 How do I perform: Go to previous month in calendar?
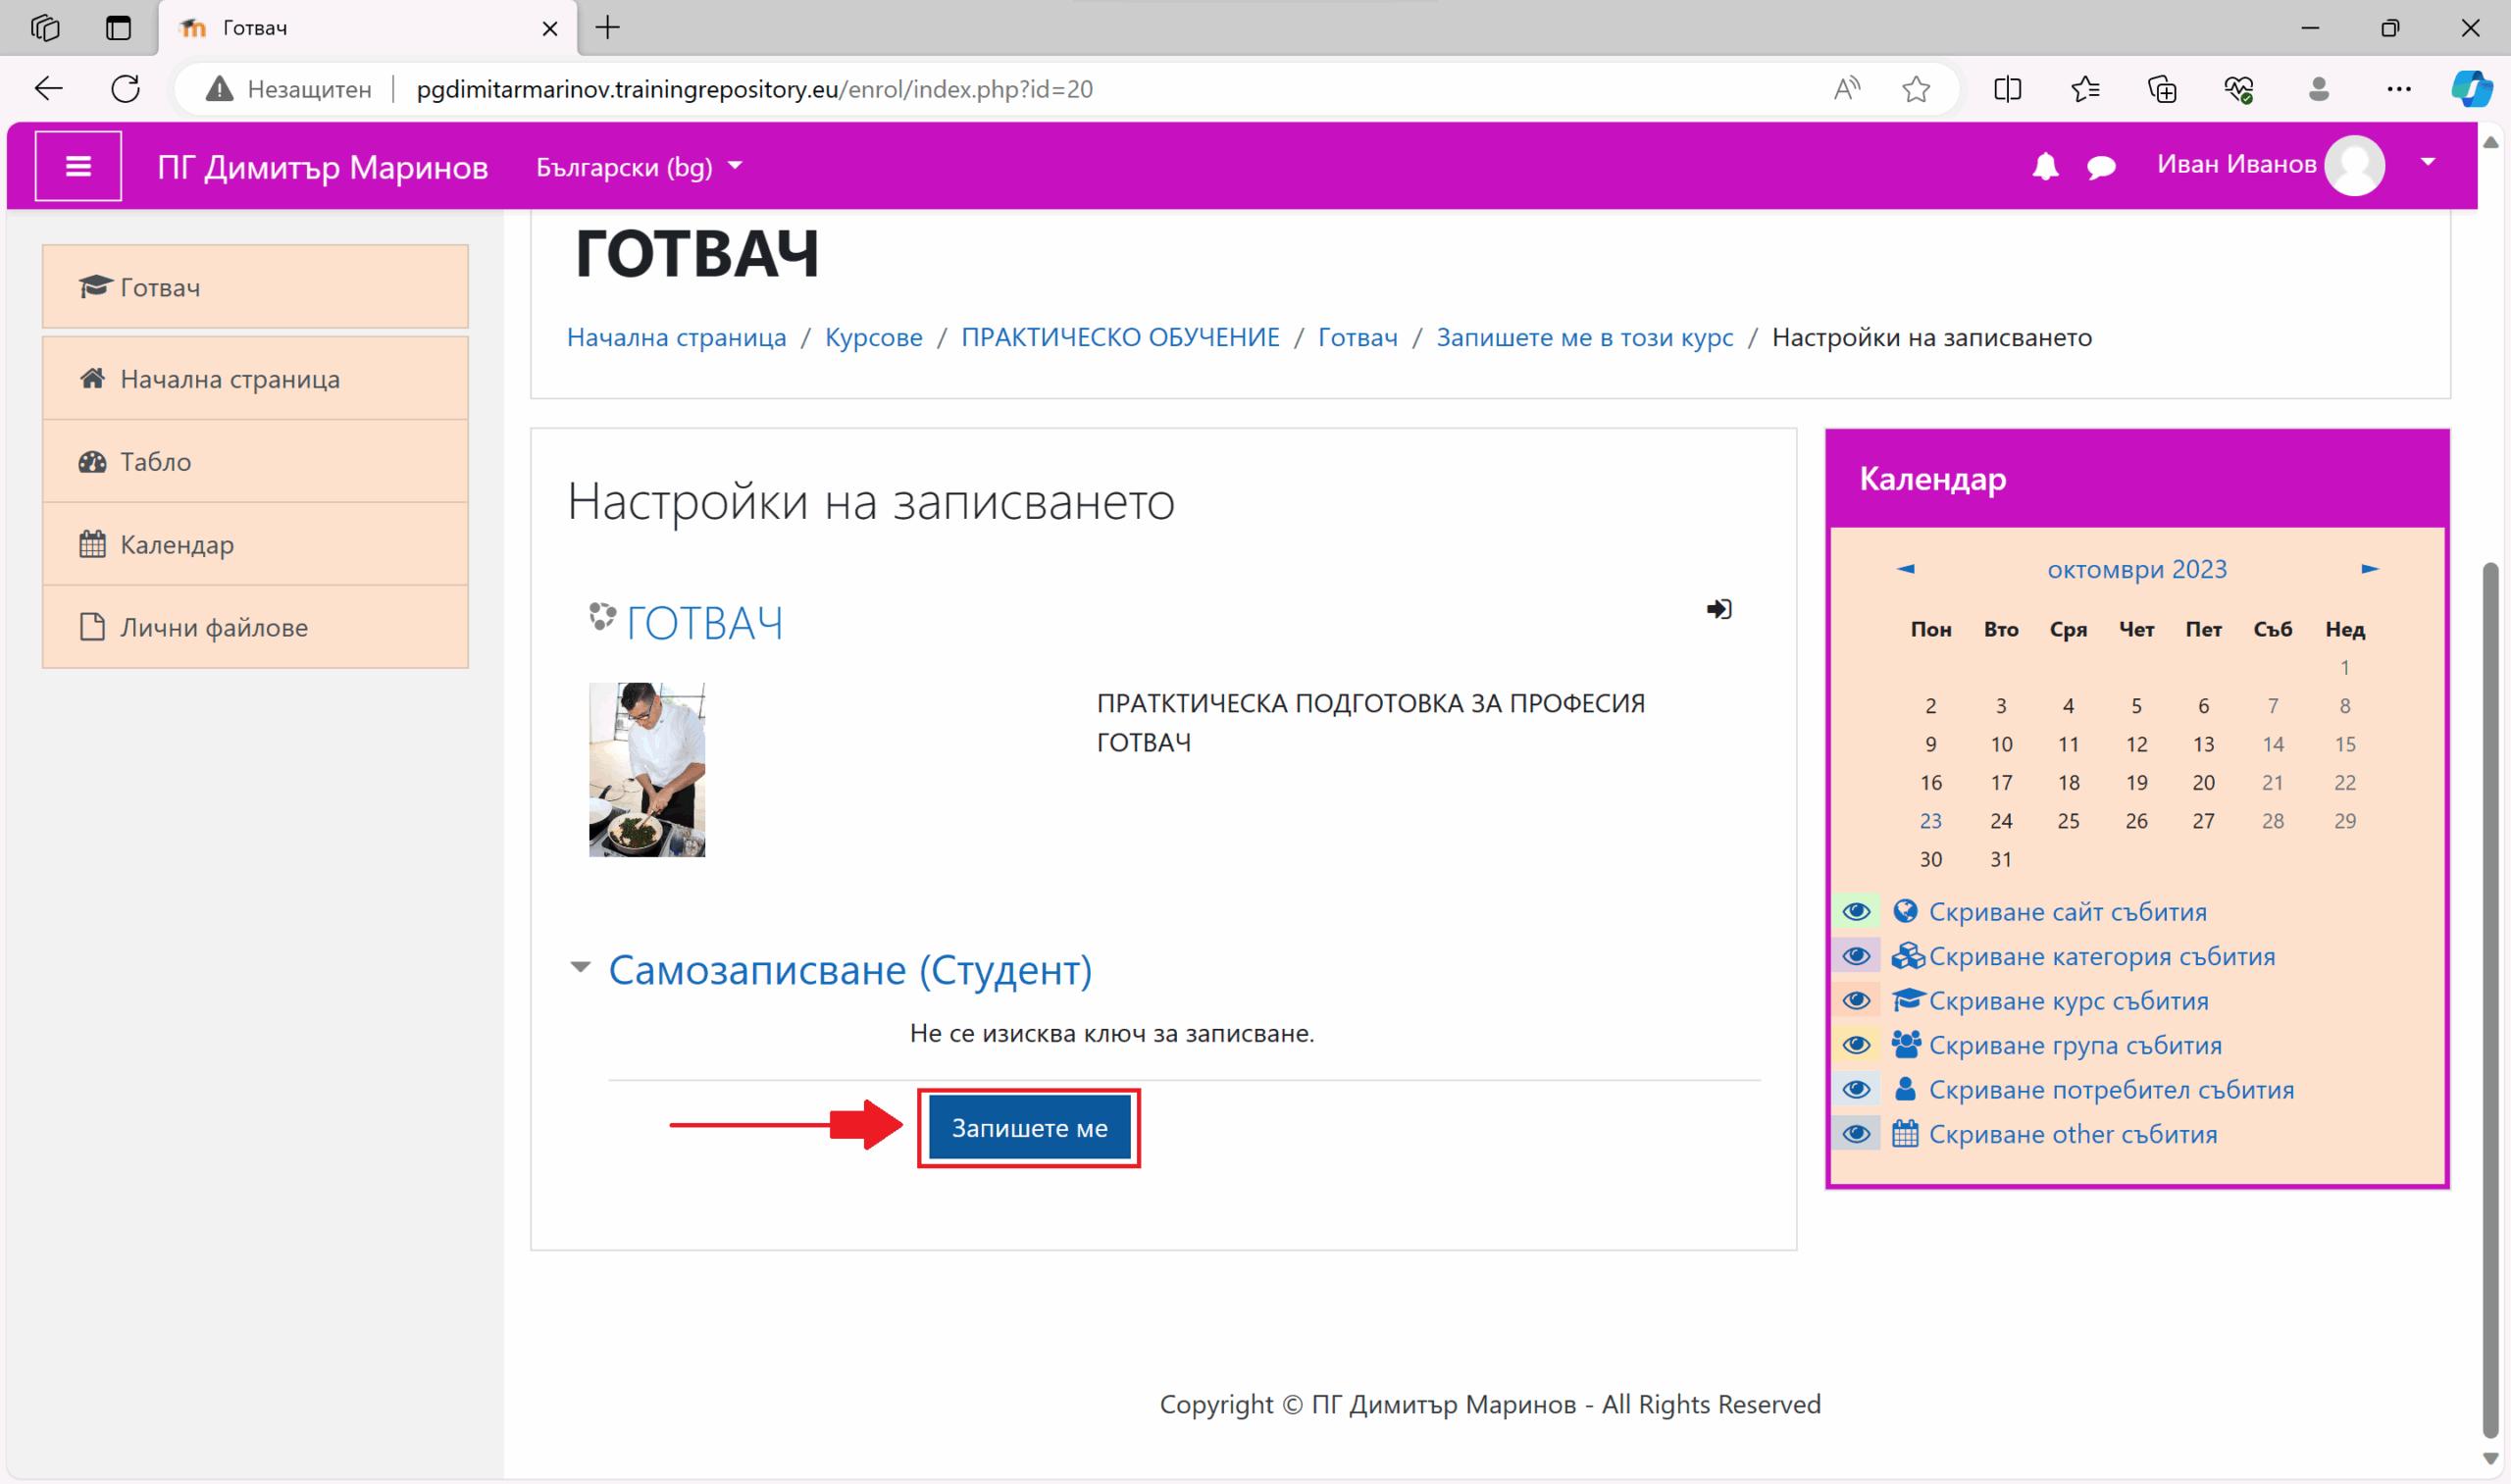pos(1905,569)
